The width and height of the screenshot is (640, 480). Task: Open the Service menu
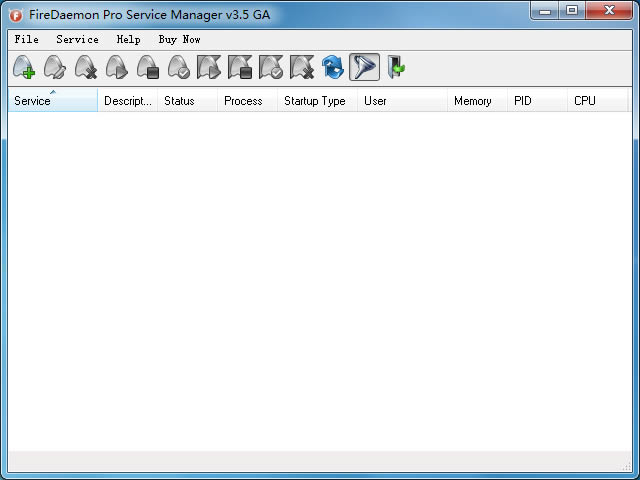point(78,40)
